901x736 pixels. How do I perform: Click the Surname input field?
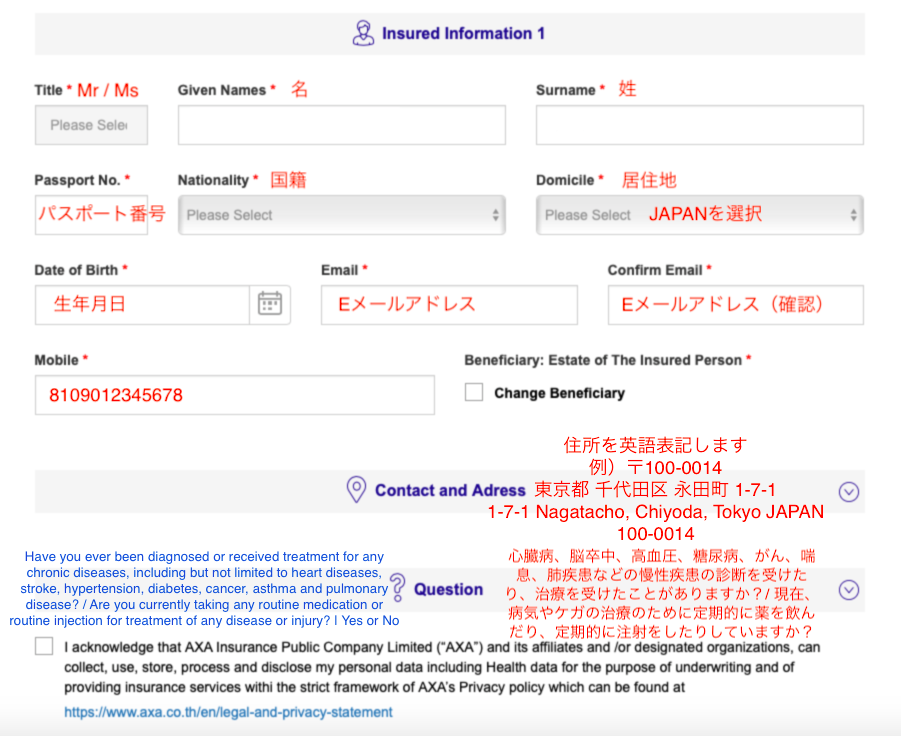click(700, 125)
